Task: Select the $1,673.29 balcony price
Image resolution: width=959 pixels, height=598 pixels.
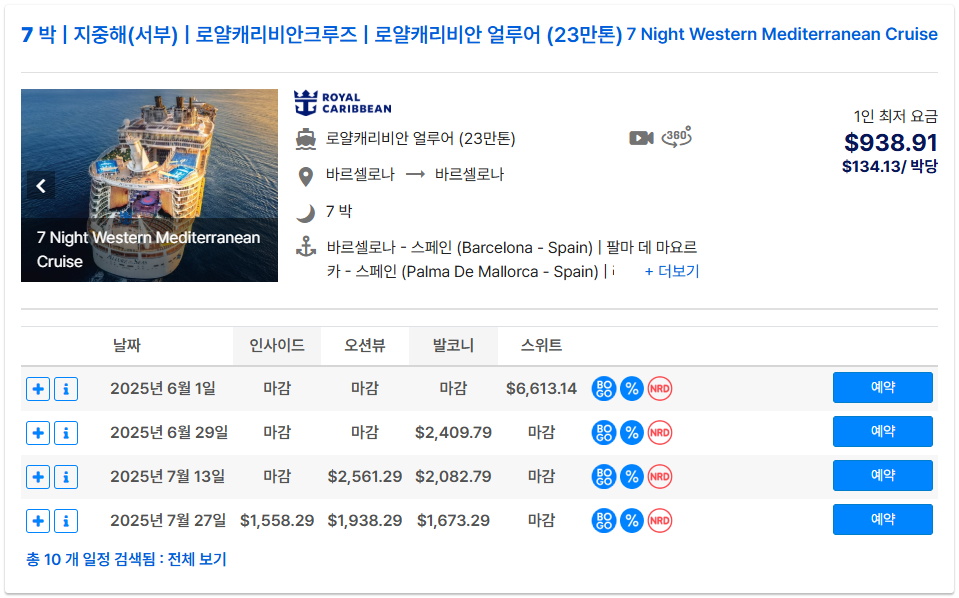Action: click(x=453, y=521)
